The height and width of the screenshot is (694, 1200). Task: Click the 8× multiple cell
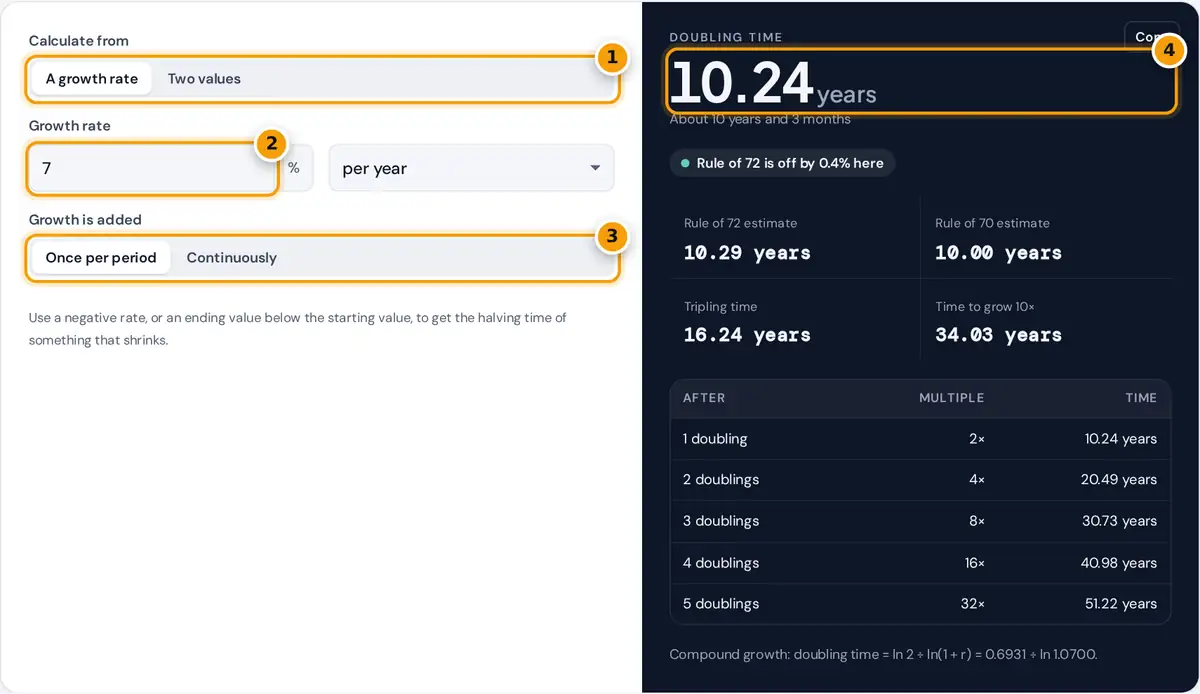[977, 521]
